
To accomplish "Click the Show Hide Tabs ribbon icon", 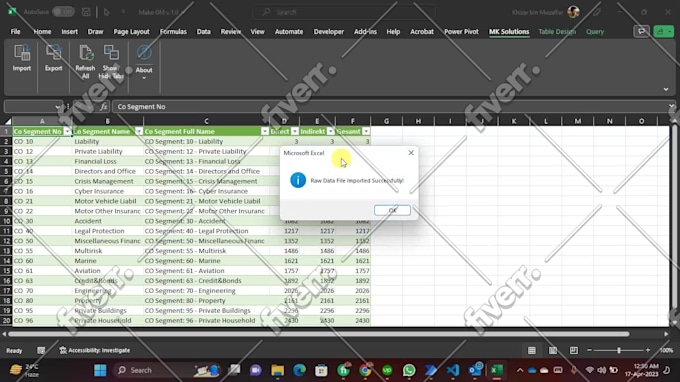I will tap(111, 62).
